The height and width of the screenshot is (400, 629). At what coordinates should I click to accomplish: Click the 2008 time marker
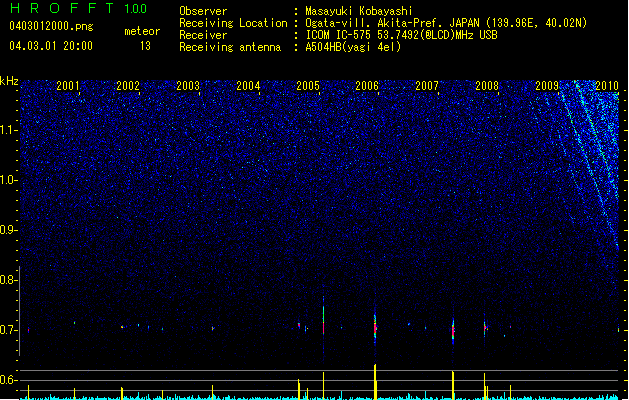[487, 86]
